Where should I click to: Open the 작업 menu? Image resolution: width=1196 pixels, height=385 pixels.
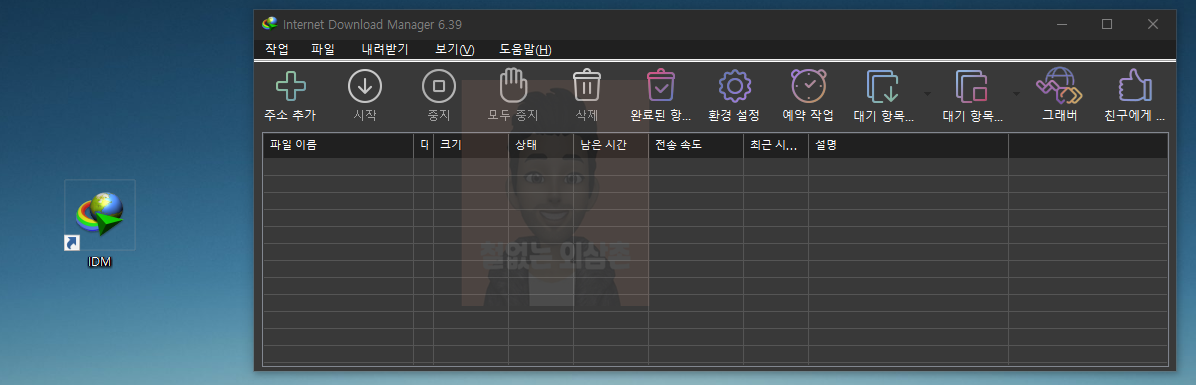tap(277, 50)
